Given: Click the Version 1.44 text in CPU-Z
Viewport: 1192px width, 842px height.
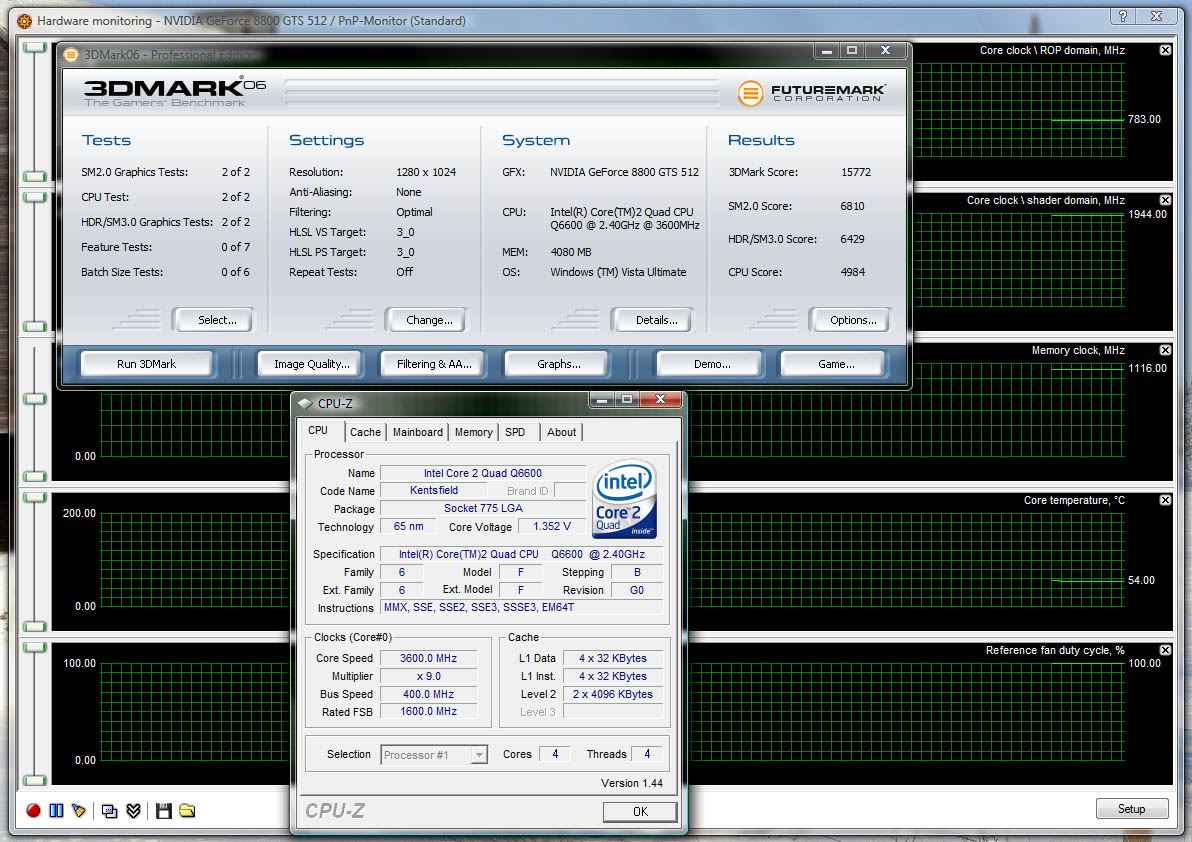Looking at the screenshot, I should pos(632,783).
